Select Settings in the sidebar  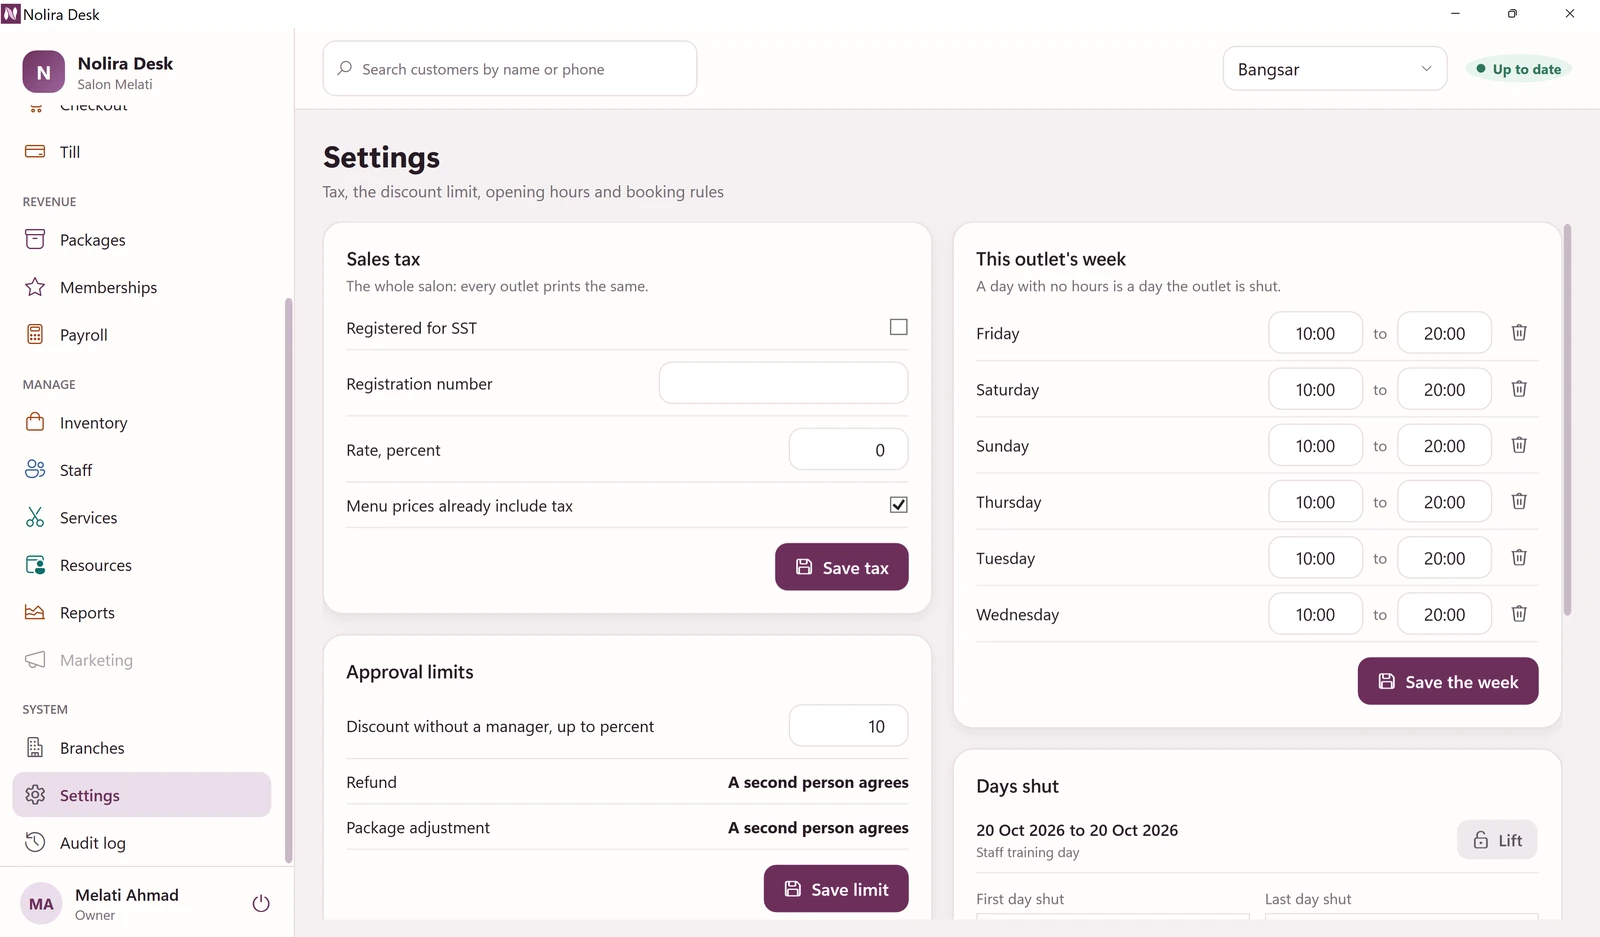tap(141, 795)
